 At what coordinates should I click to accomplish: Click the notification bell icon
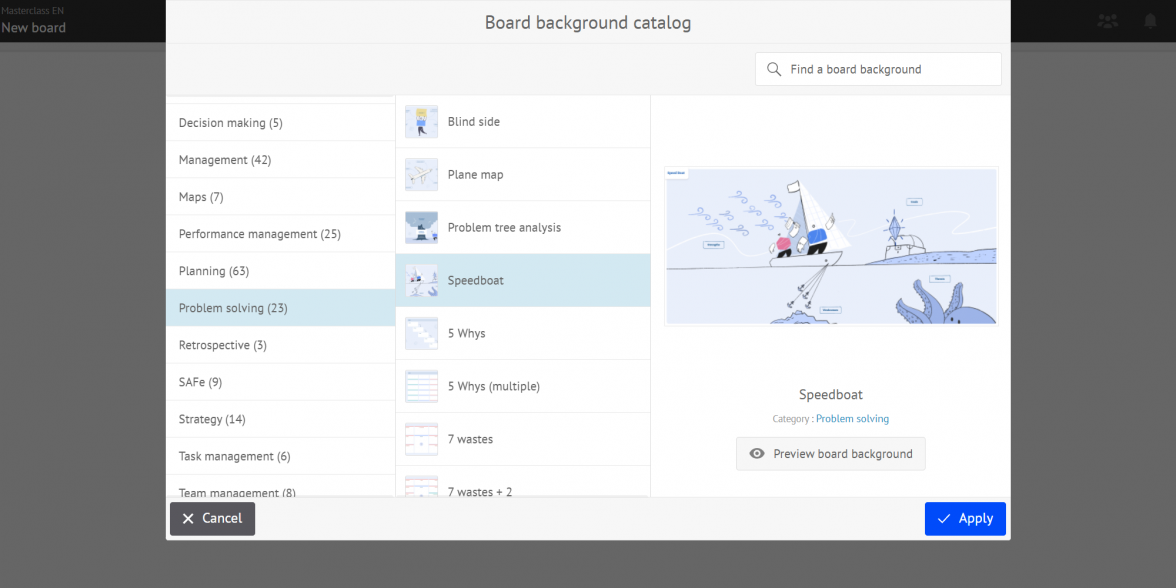pyautogui.click(x=1151, y=21)
